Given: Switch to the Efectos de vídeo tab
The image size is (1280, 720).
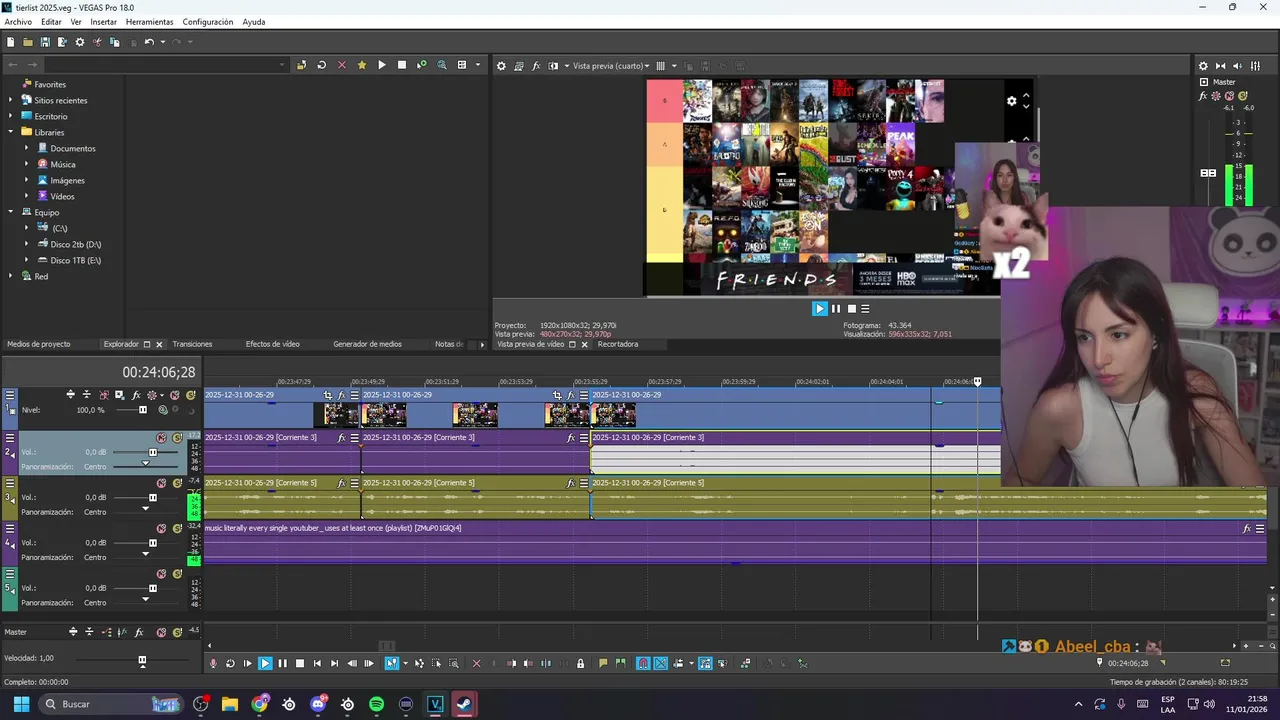Looking at the screenshot, I should pos(273,344).
